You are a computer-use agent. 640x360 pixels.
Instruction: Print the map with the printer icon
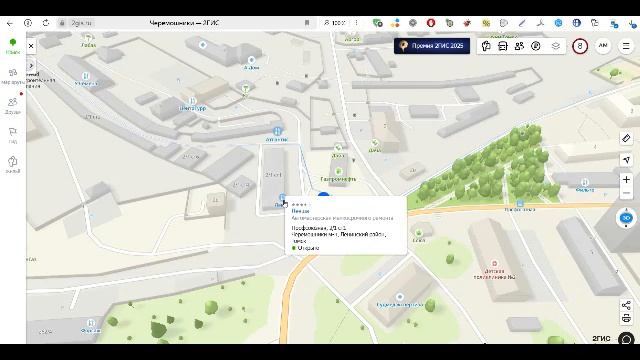(x=626, y=318)
